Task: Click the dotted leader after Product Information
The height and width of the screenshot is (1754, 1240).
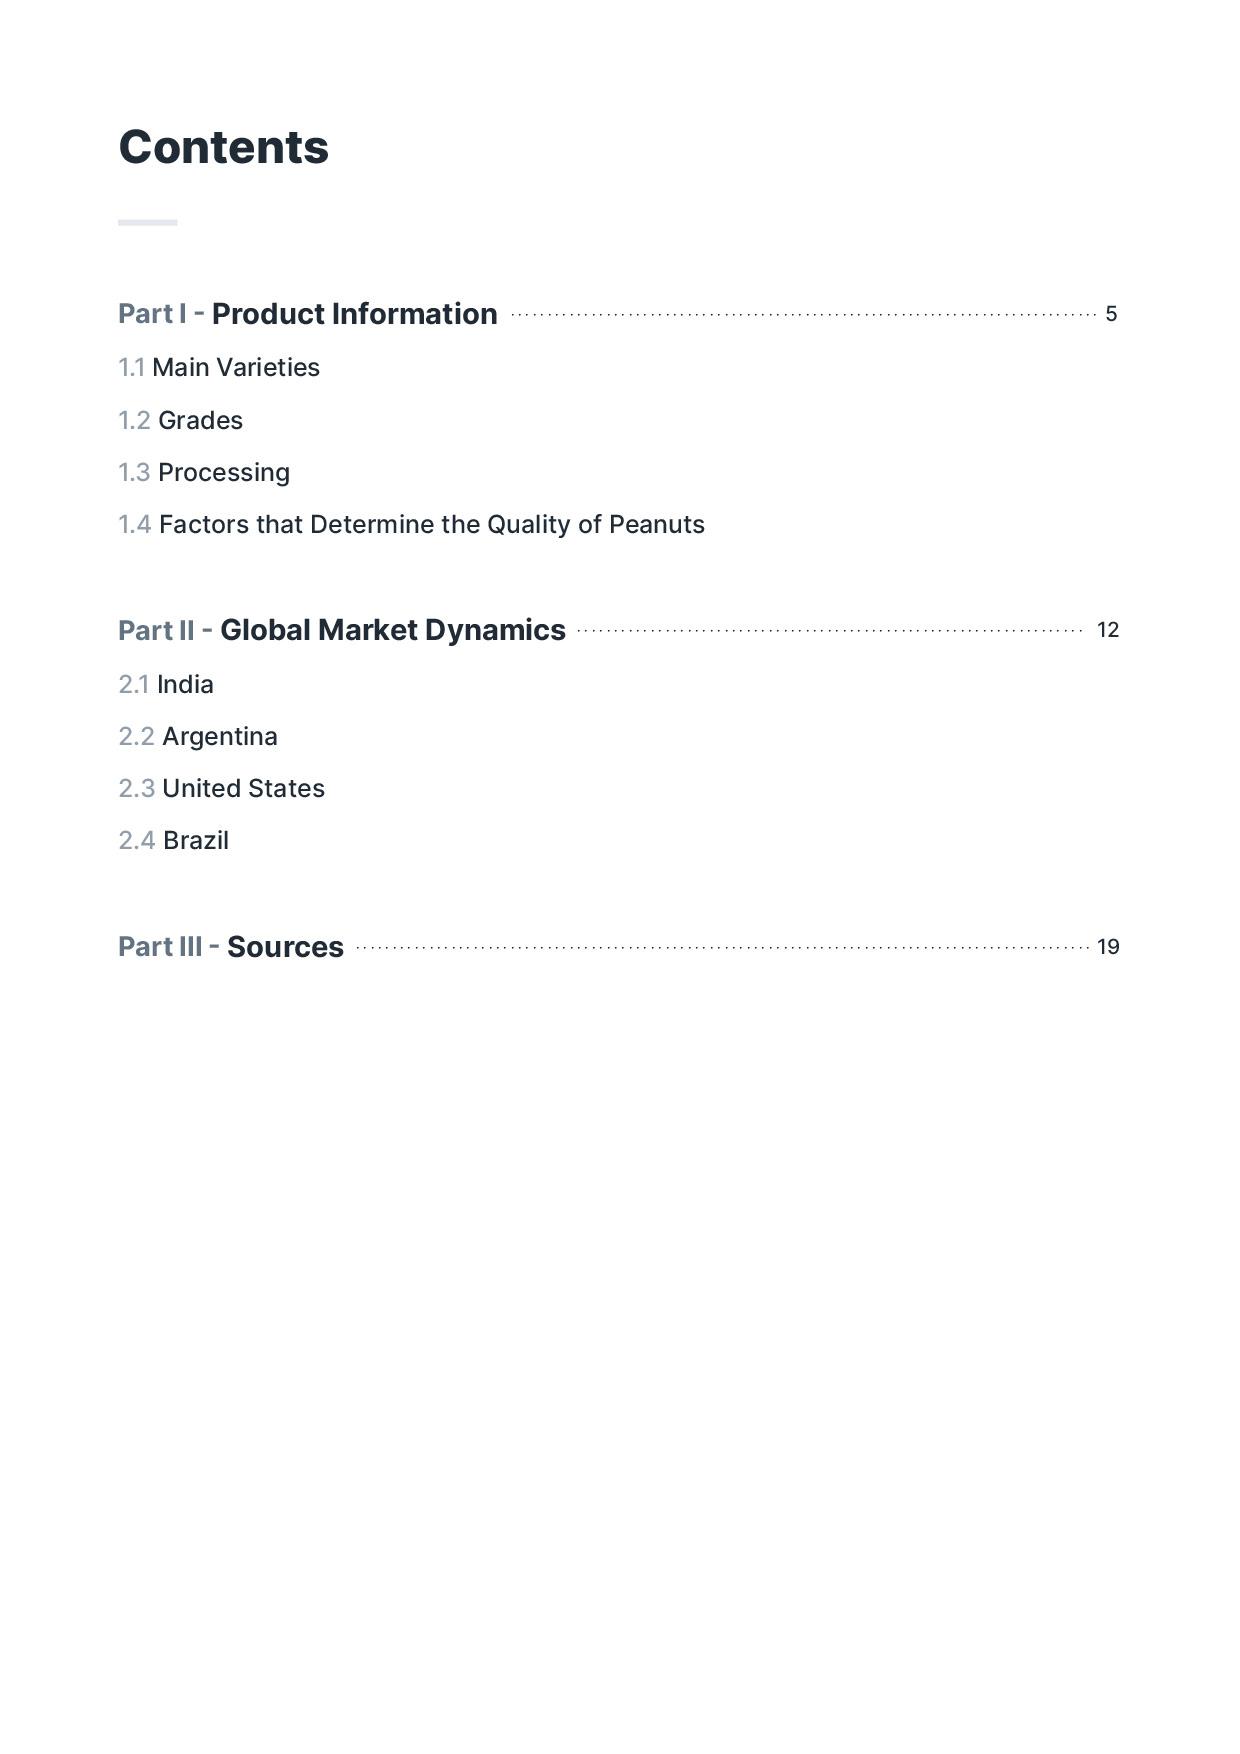Action: [x=802, y=315]
